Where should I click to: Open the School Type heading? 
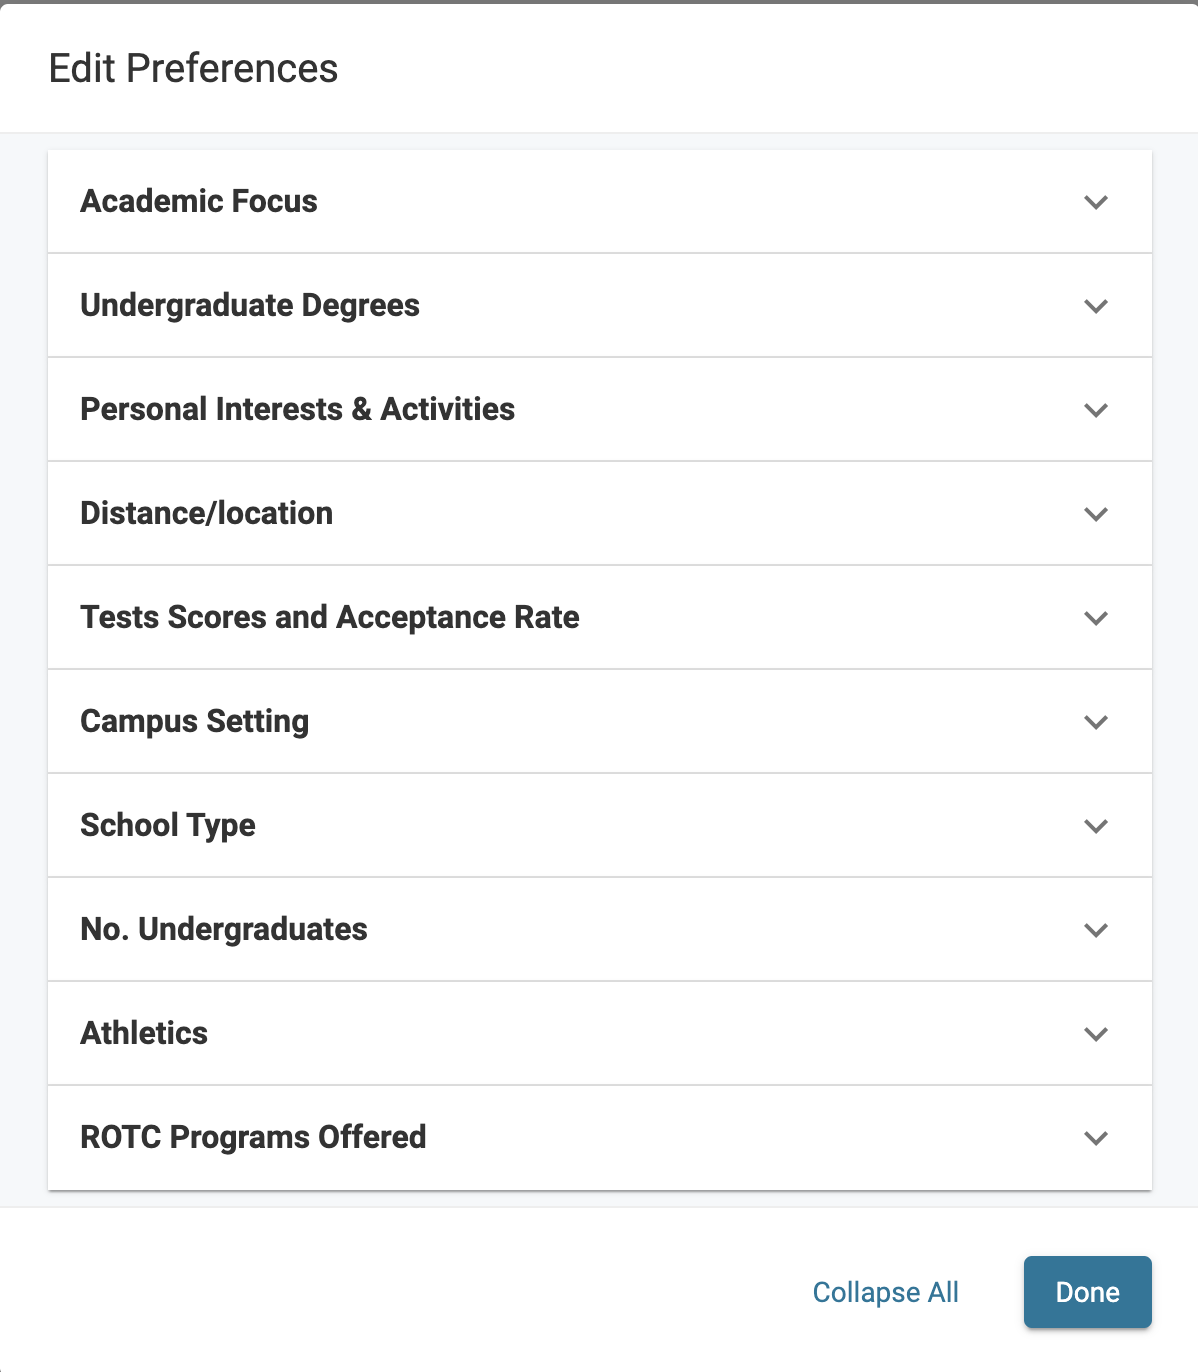coord(168,825)
